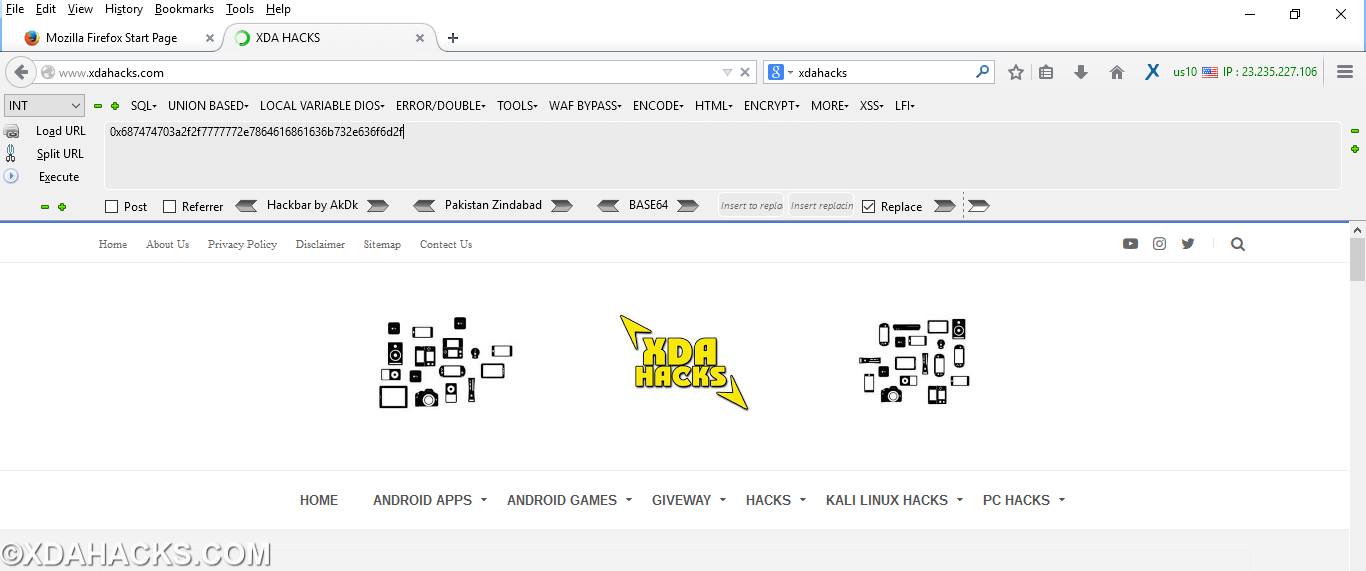Click the right arrow after Replace checkbox

[x=944, y=206]
